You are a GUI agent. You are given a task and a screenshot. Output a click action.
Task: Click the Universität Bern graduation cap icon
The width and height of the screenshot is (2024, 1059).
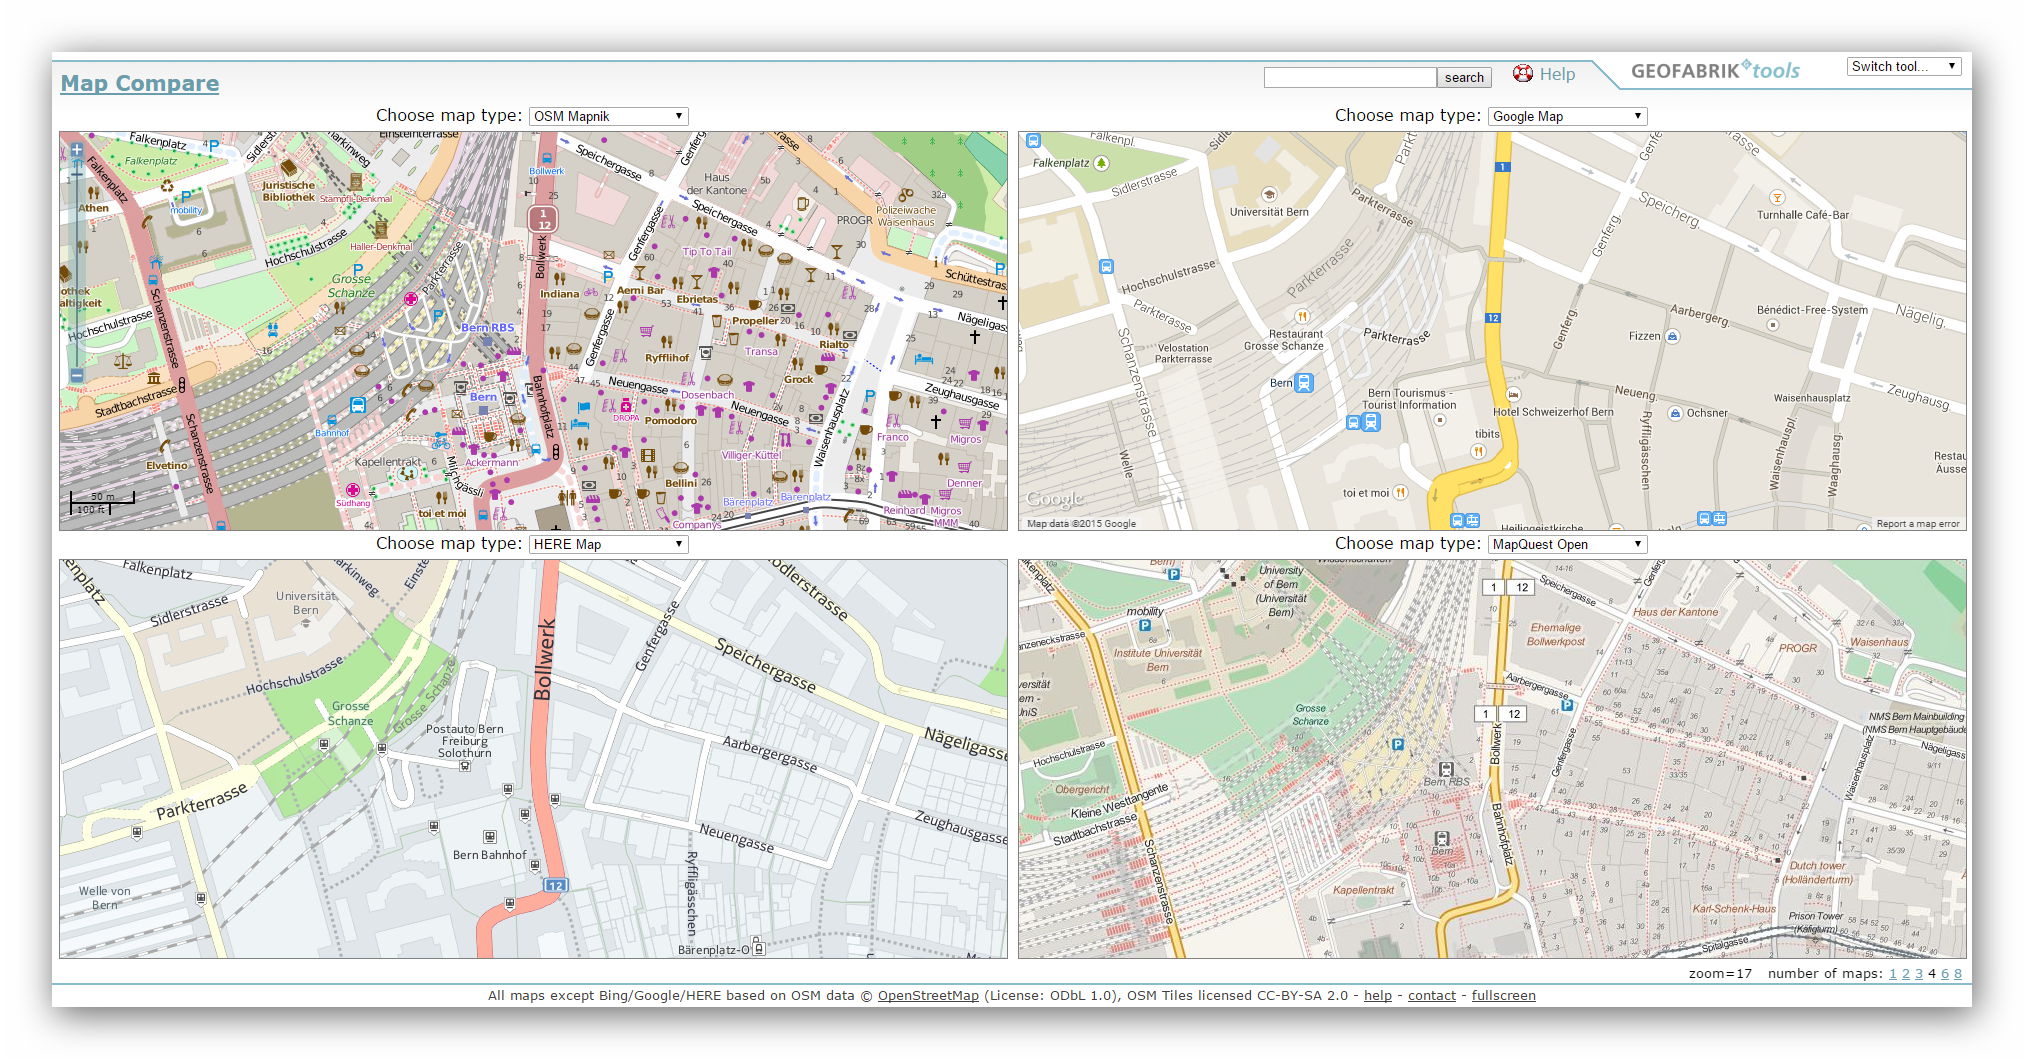pyautogui.click(x=1269, y=195)
